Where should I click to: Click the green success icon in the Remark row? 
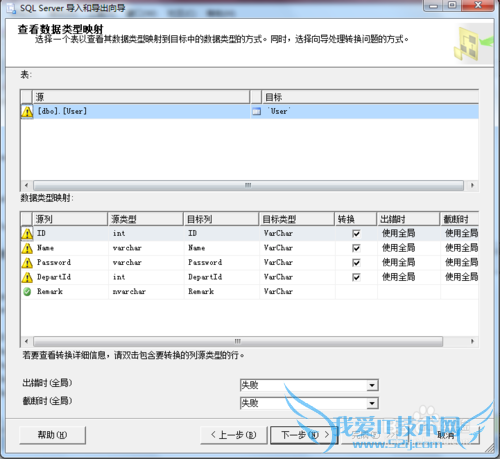pos(27,292)
